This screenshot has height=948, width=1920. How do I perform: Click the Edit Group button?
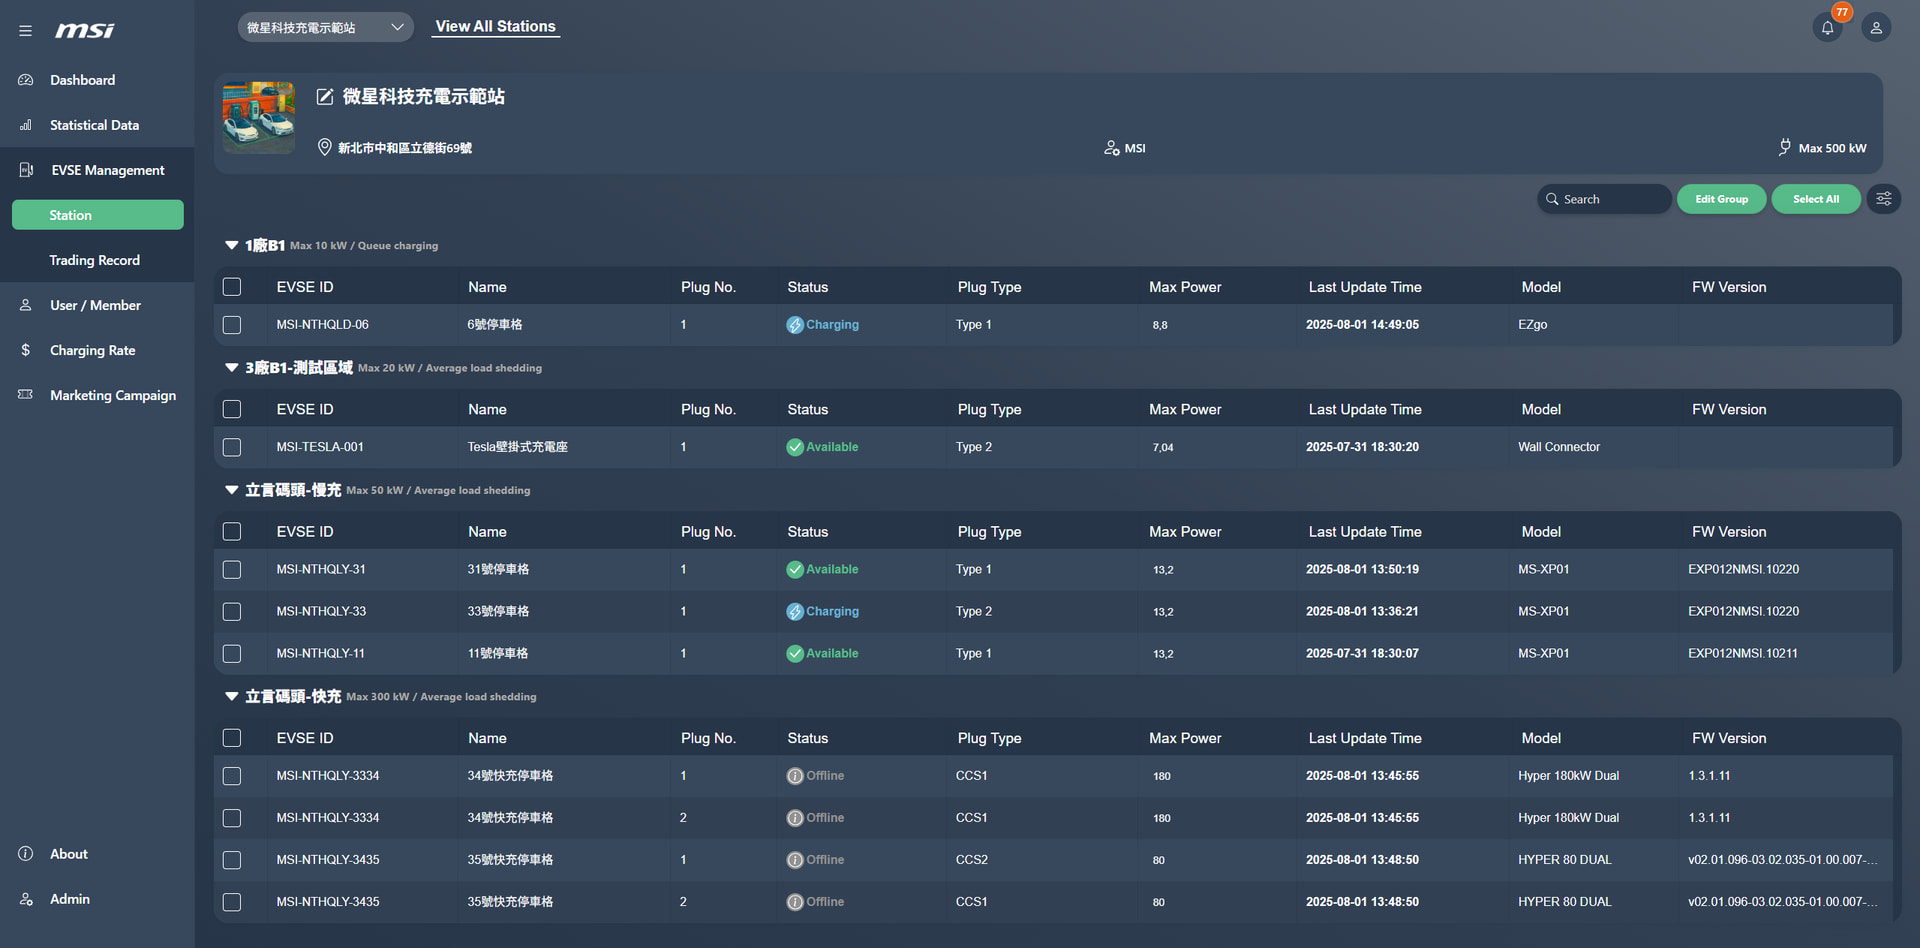point(1721,199)
